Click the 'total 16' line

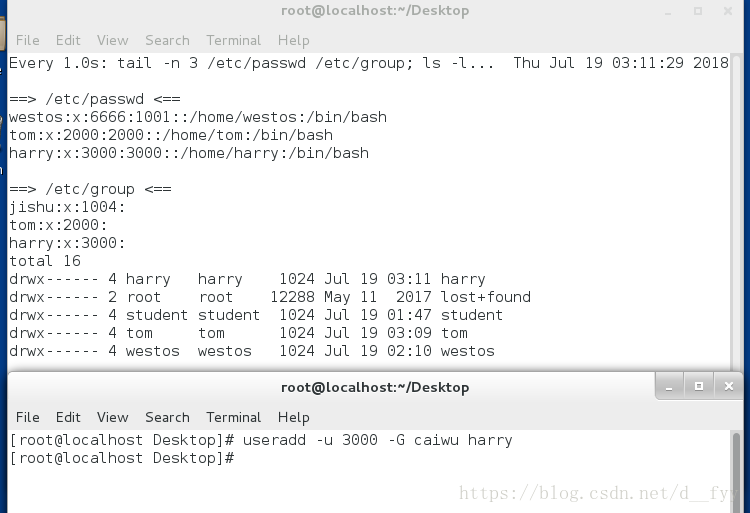pyautogui.click(x=45, y=261)
